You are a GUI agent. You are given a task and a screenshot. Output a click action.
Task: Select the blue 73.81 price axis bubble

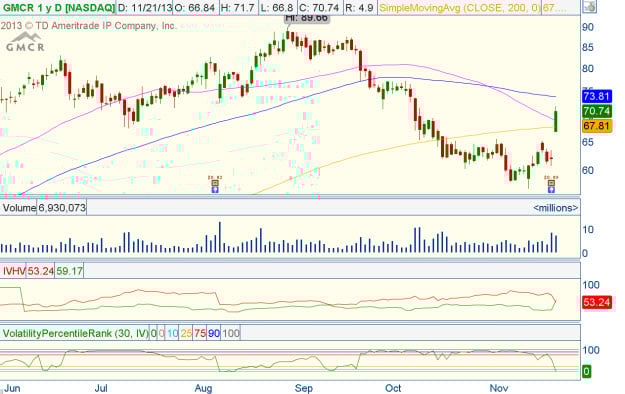point(597,96)
